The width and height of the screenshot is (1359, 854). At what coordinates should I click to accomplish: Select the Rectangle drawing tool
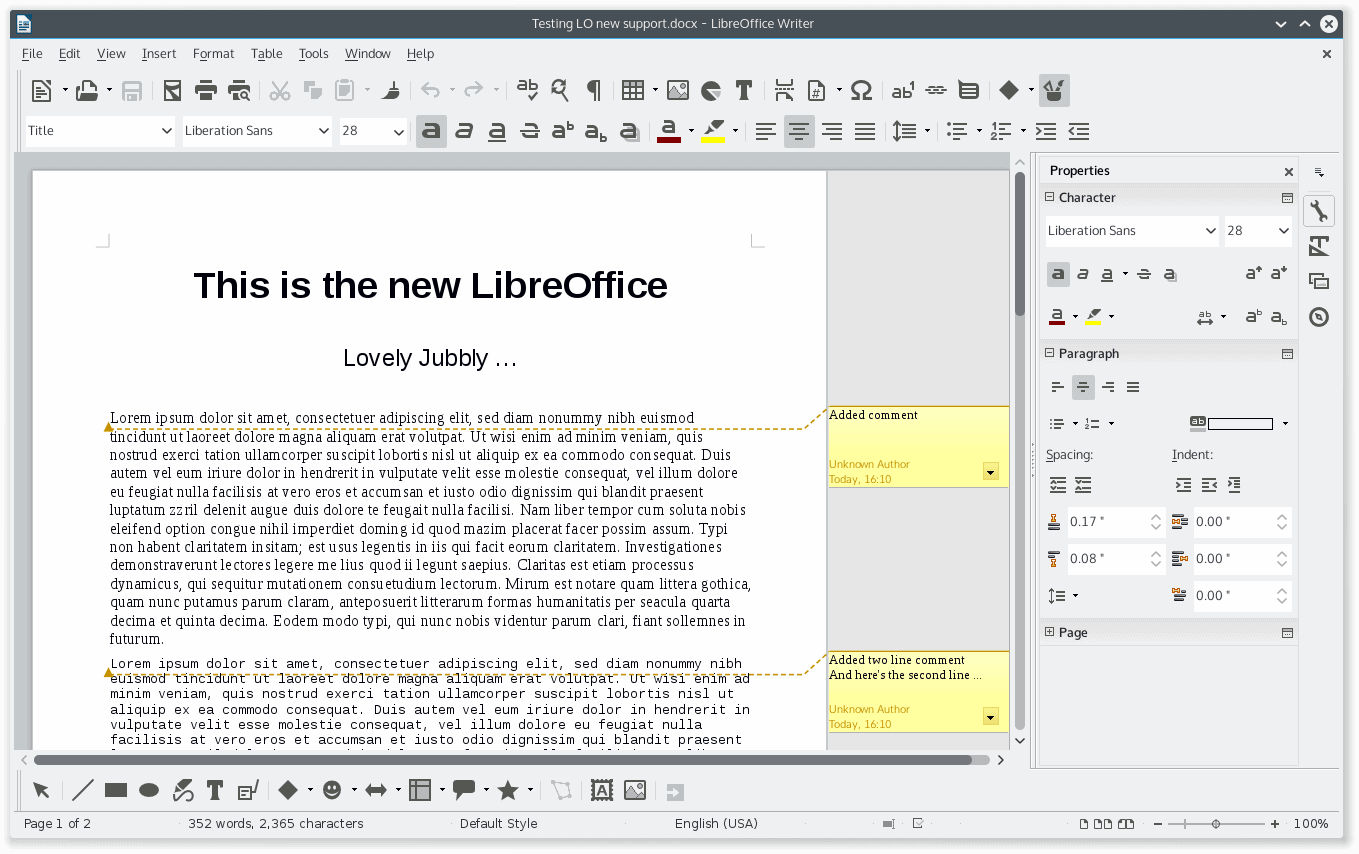pos(116,790)
